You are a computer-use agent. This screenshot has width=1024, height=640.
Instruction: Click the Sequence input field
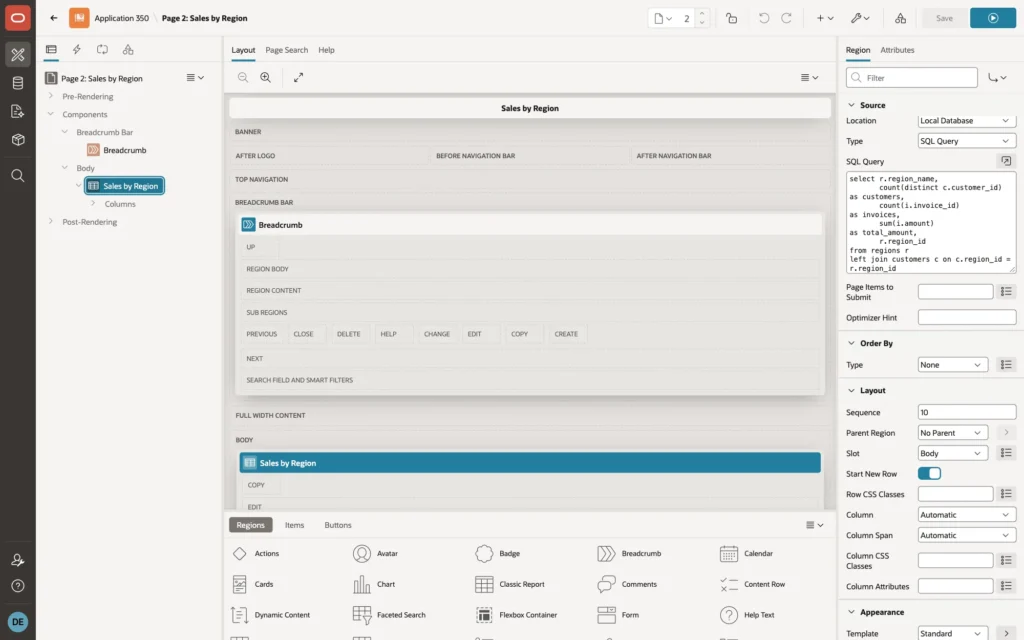[x=967, y=412]
